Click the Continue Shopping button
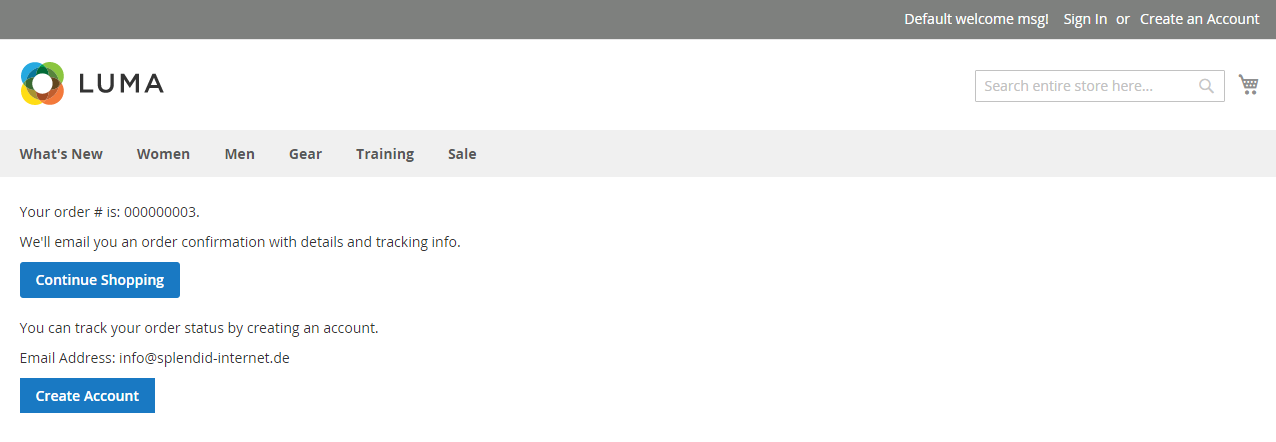Screen dimensions: 1276x442 click(100, 280)
